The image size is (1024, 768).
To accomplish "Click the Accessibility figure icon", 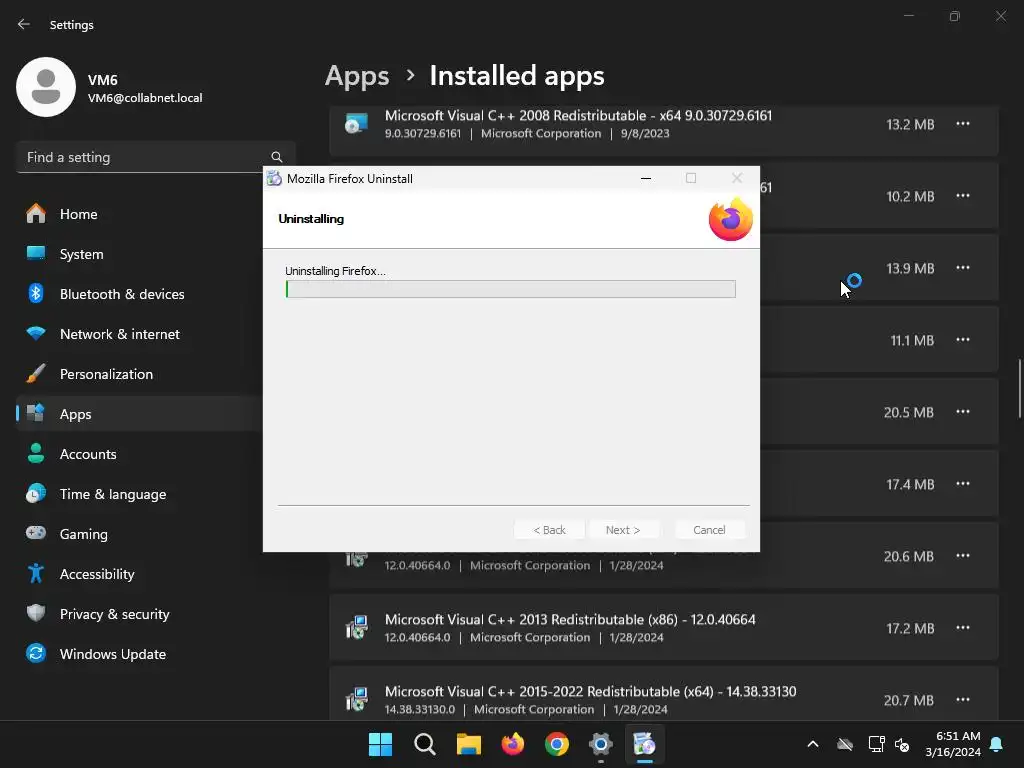I will [x=36, y=573].
